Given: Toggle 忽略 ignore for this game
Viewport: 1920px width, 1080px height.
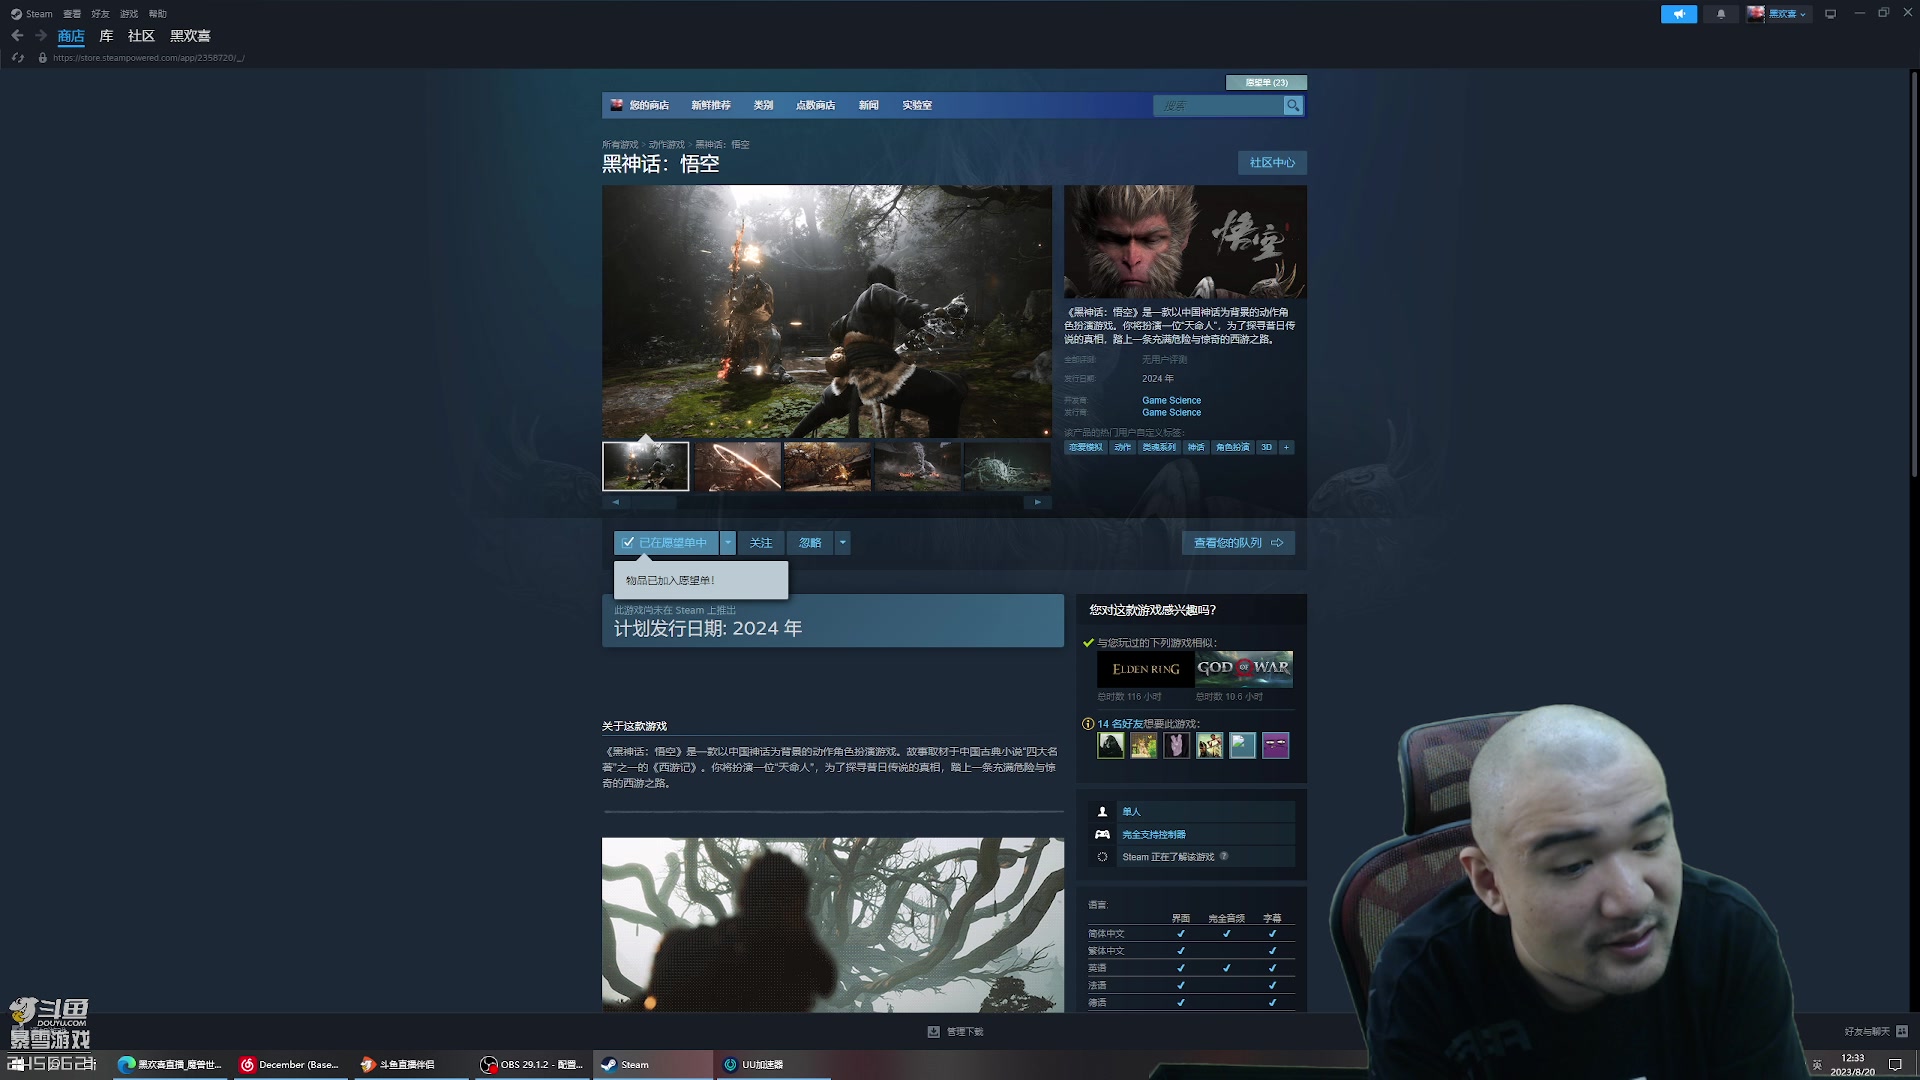Looking at the screenshot, I should 810,543.
